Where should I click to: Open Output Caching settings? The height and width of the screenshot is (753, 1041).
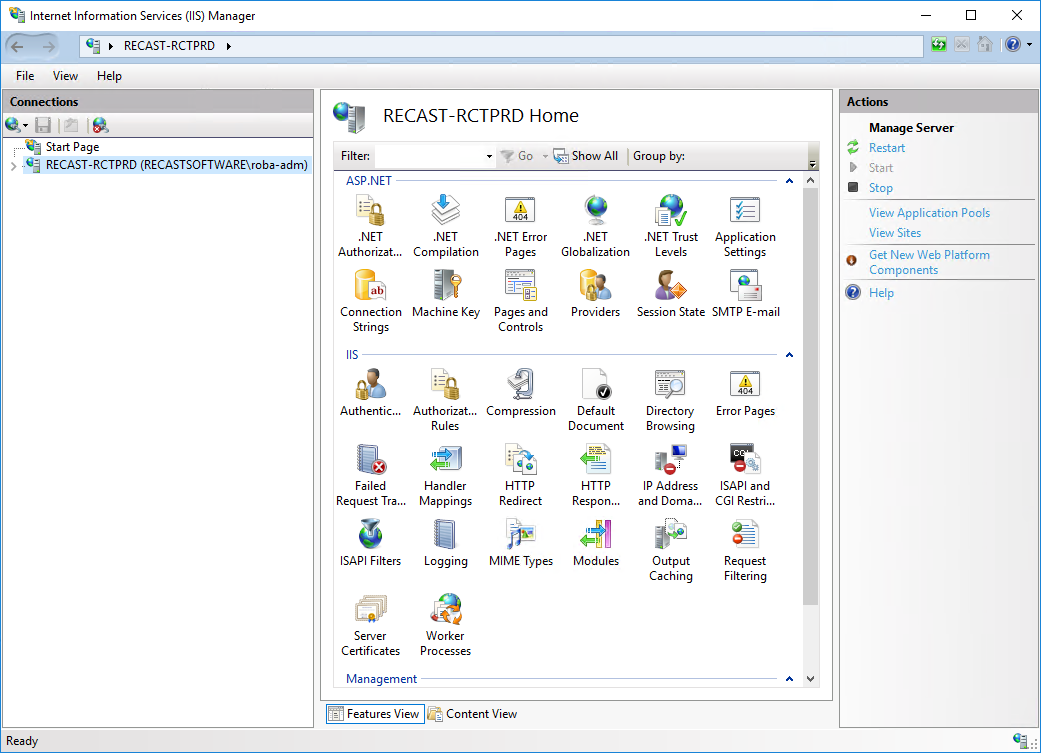671,550
